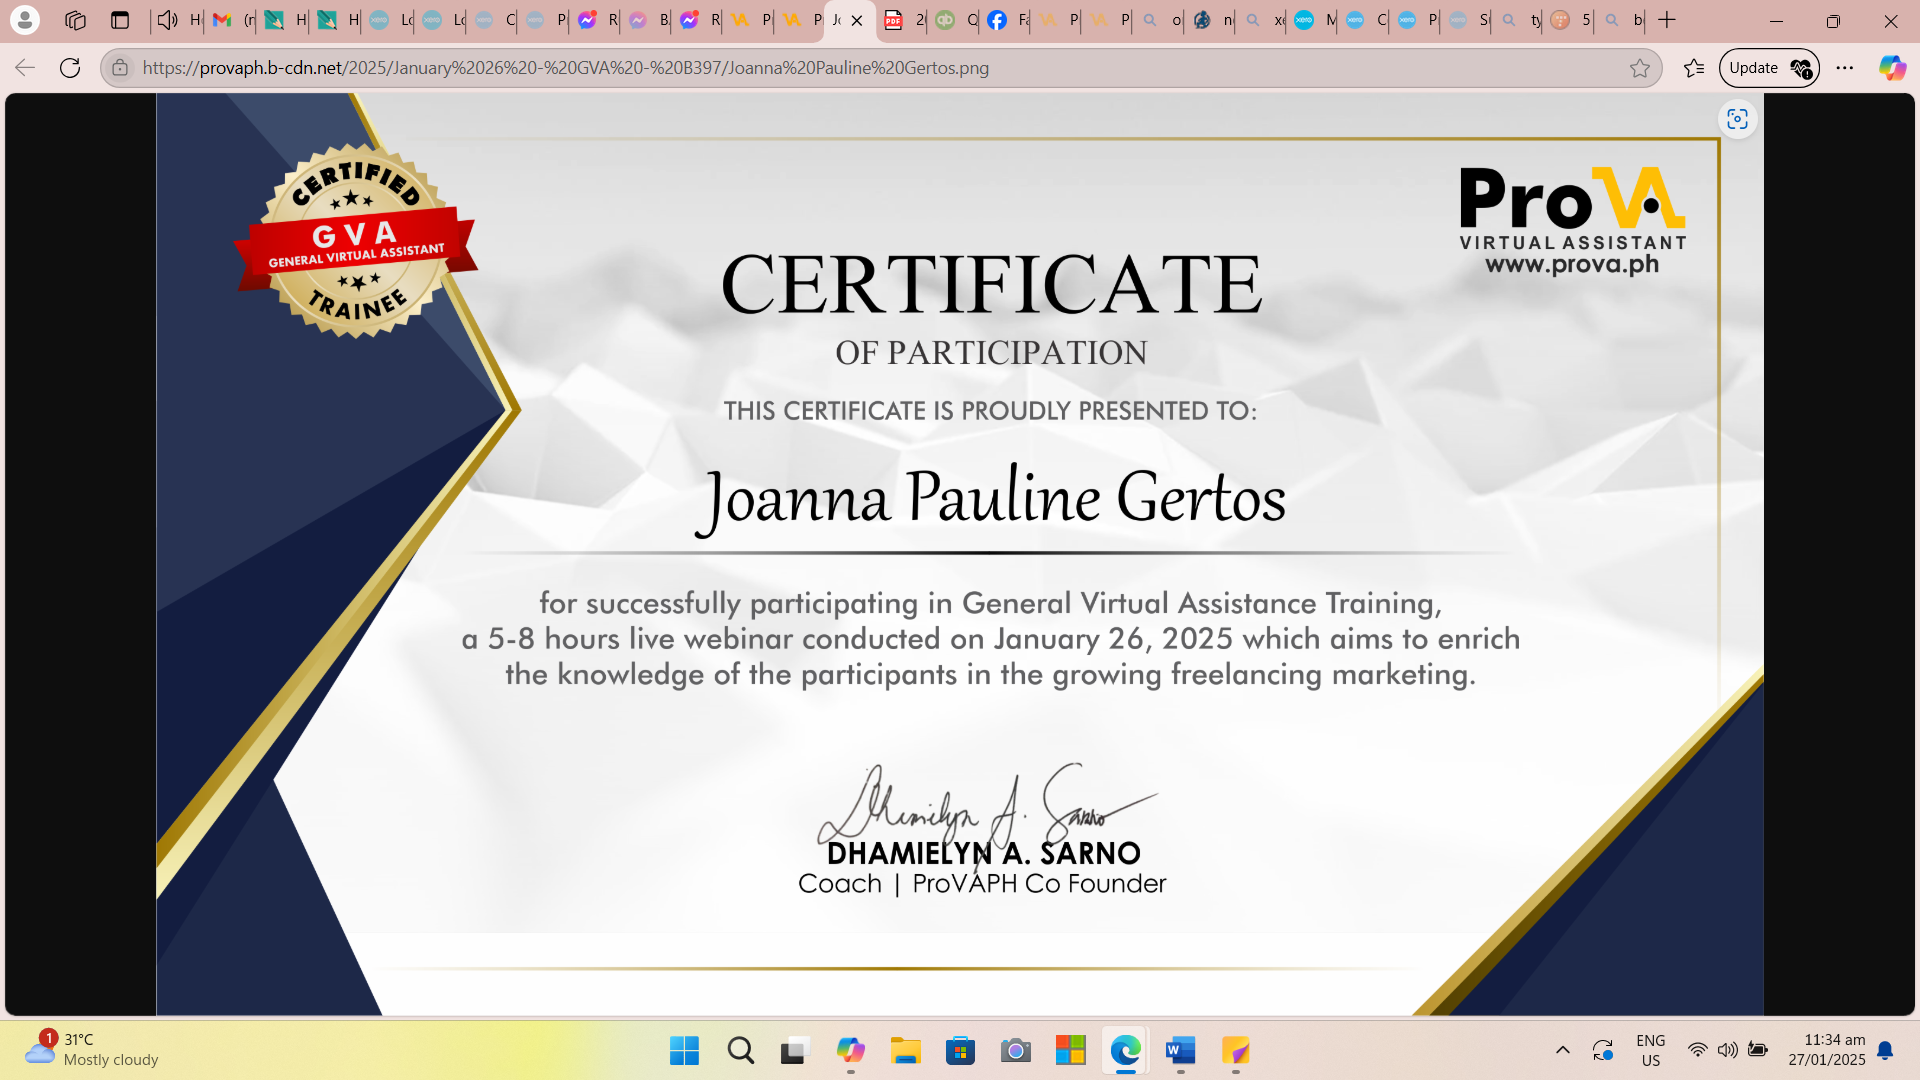Screen dimensions: 1920x1080
Task: Switch keyboard layout via ENG US indicator
Action: pos(1650,1049)
